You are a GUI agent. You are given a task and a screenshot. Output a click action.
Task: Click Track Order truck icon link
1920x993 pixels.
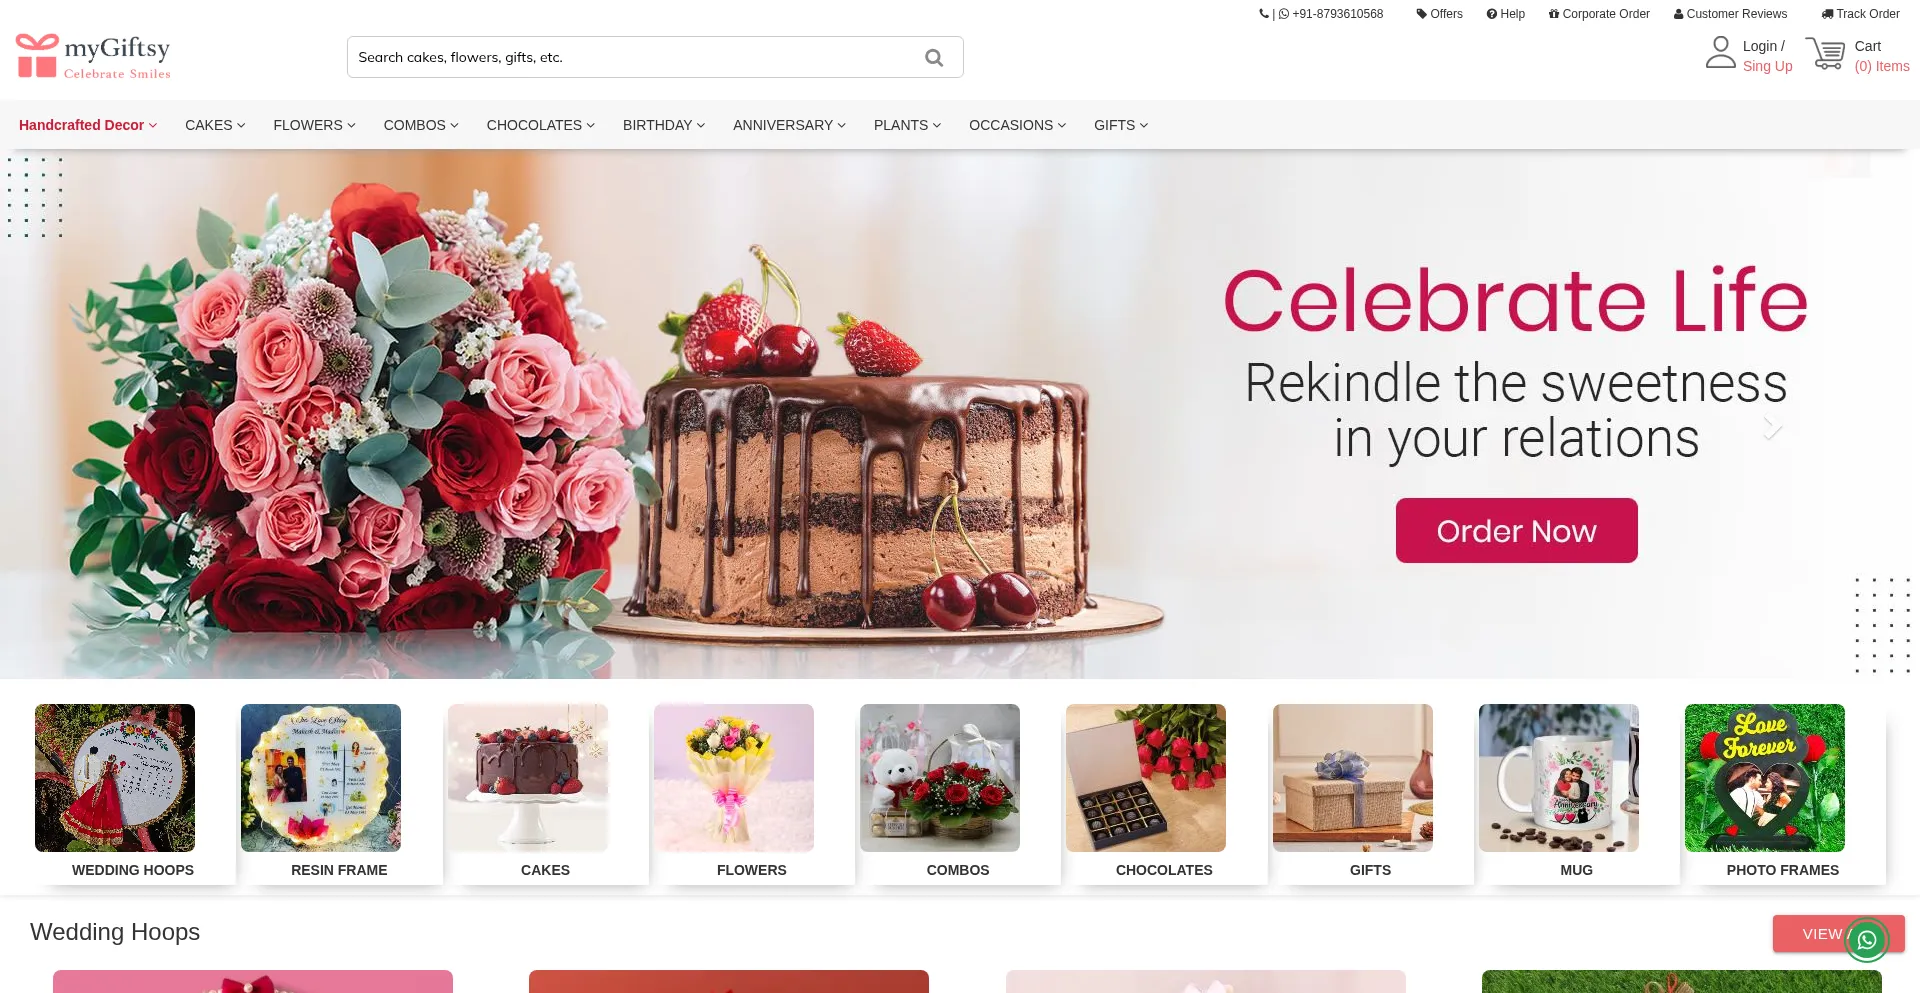point(1860,14)
